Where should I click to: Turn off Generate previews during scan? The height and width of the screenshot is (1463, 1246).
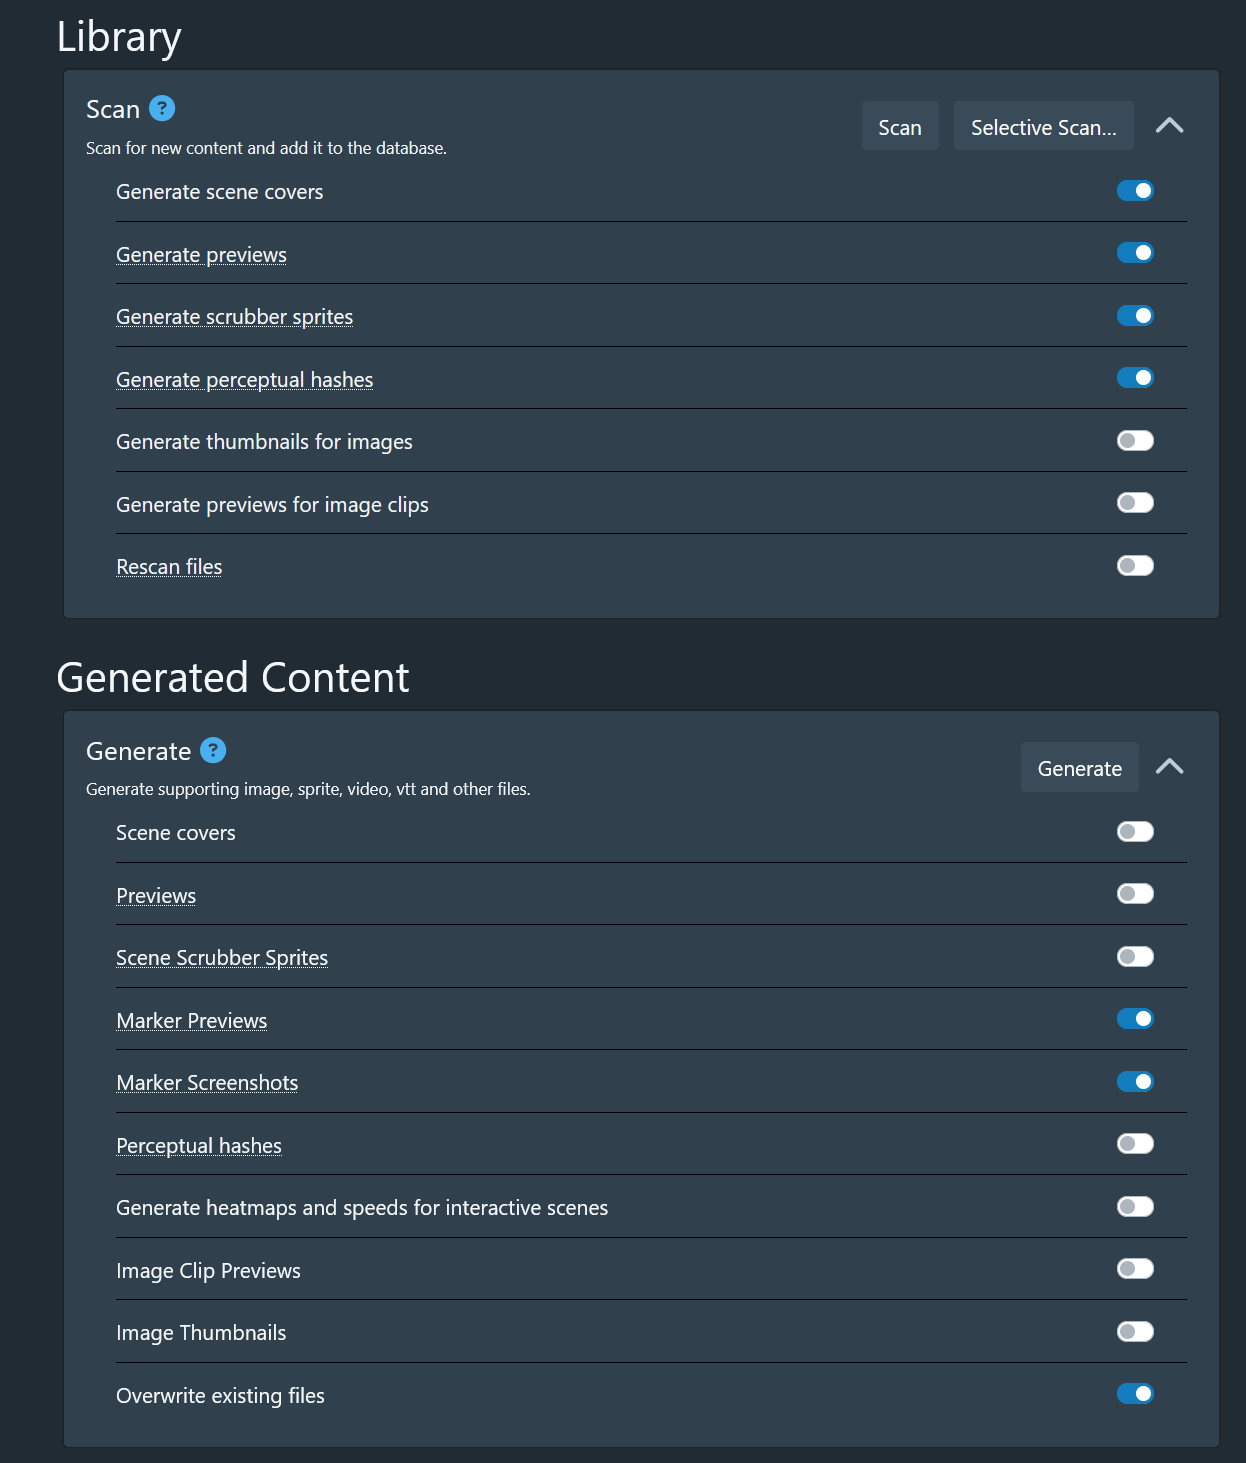tap(1135, 253)
